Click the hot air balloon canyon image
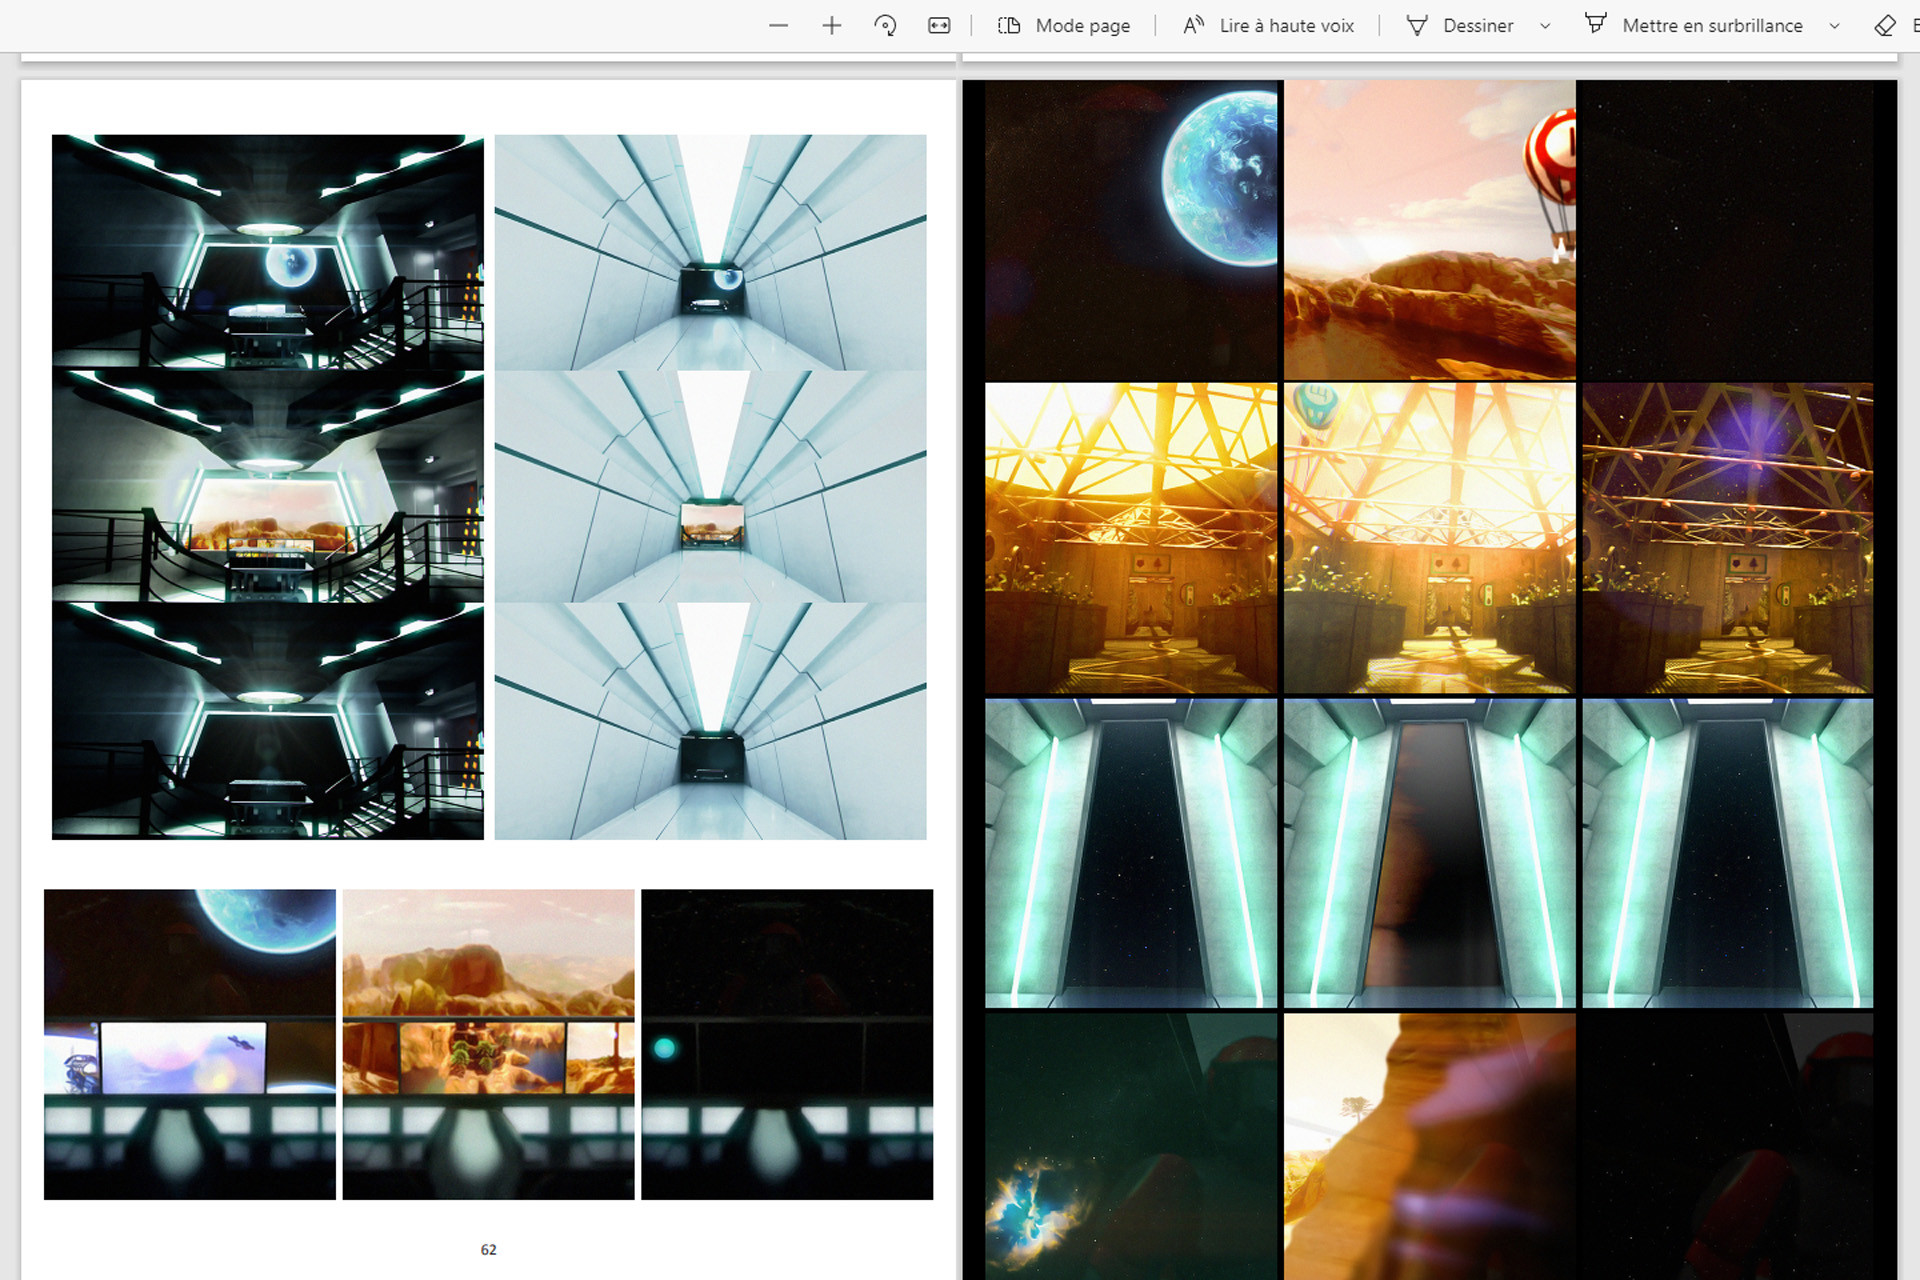 [x=1428, y=227]
